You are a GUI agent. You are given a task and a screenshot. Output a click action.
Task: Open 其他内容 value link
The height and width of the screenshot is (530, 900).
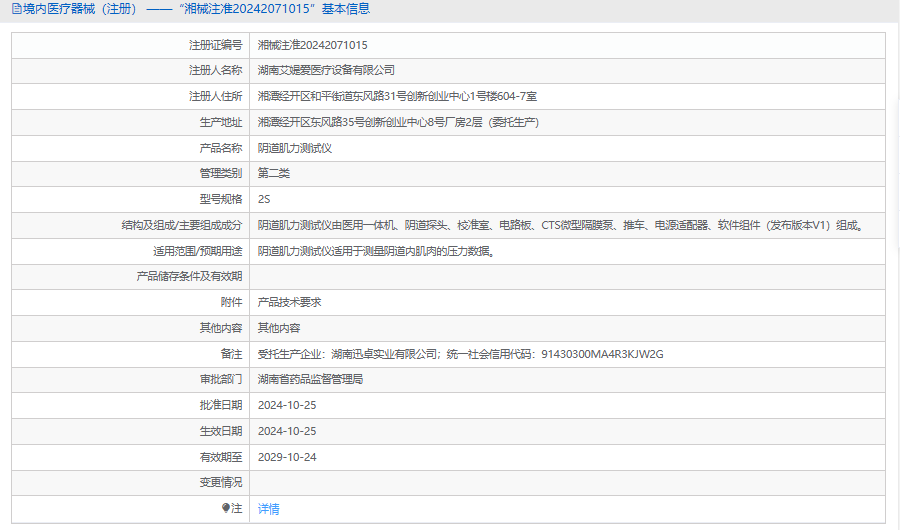(x=279, y=328)
